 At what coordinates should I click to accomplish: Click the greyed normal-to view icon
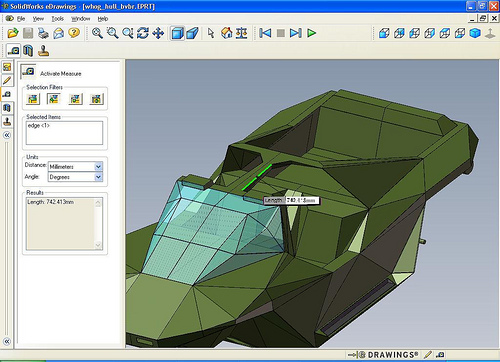[490, 33]
